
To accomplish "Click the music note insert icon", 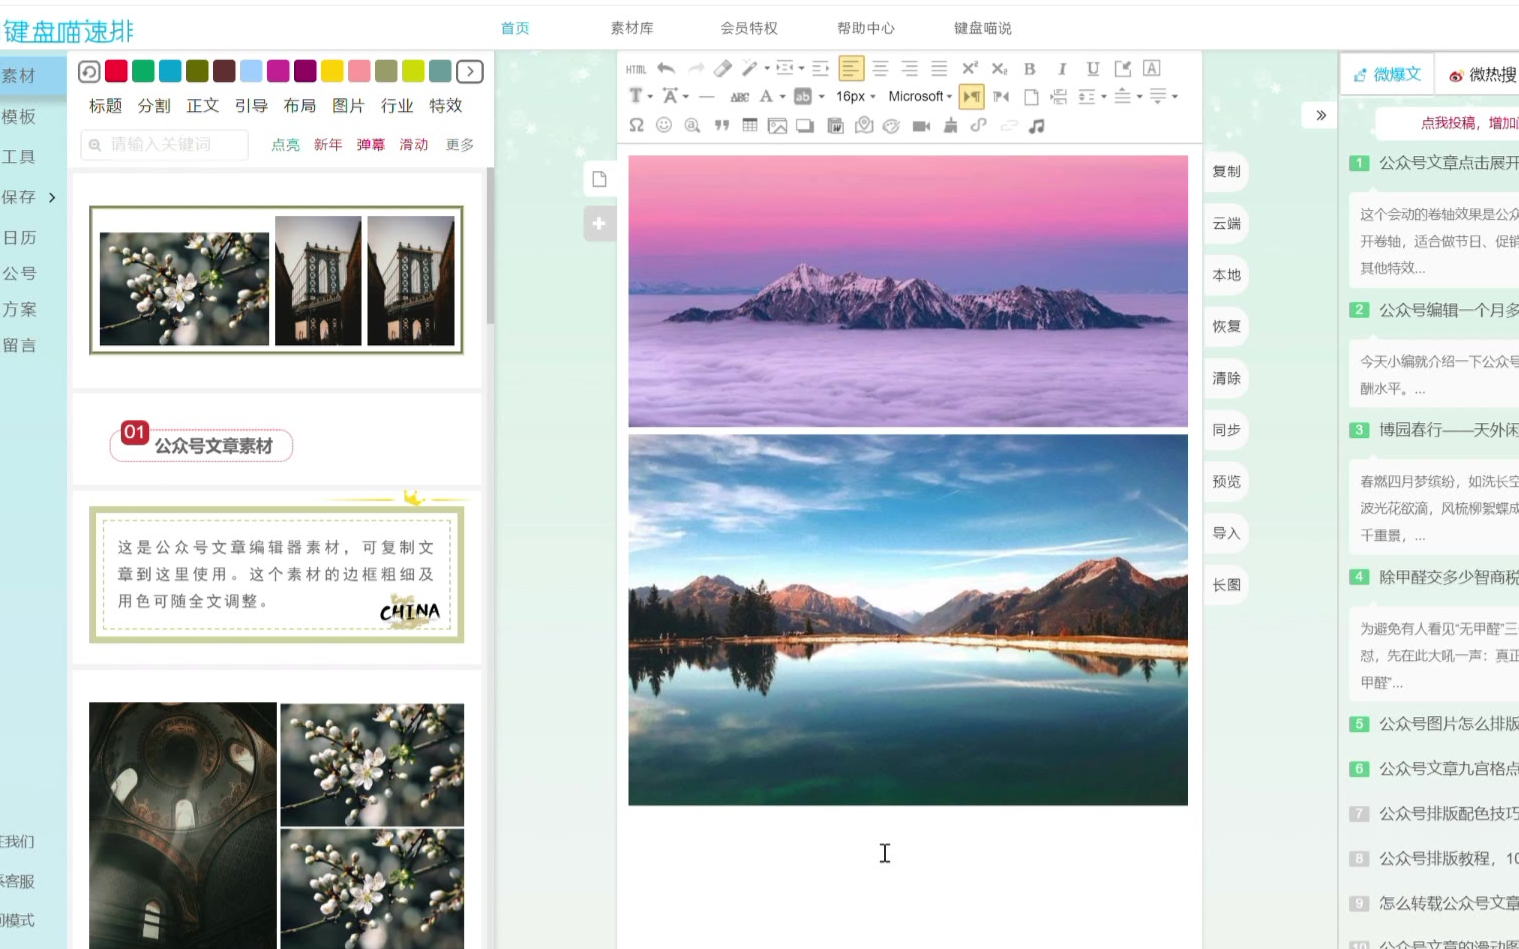I will click(x=1037, y=125).
